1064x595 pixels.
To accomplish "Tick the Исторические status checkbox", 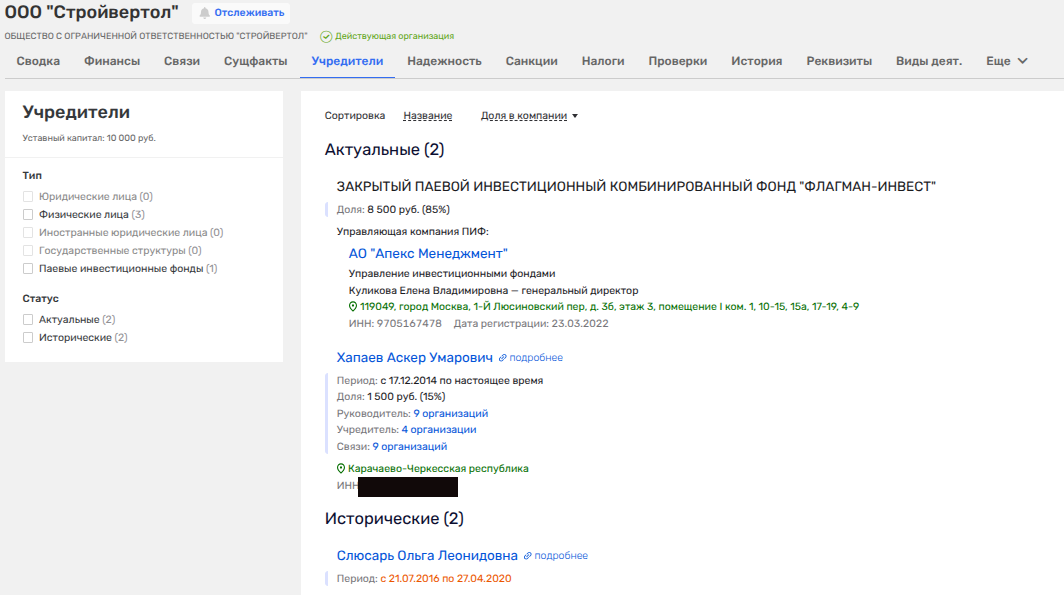I will pos(29,338).
